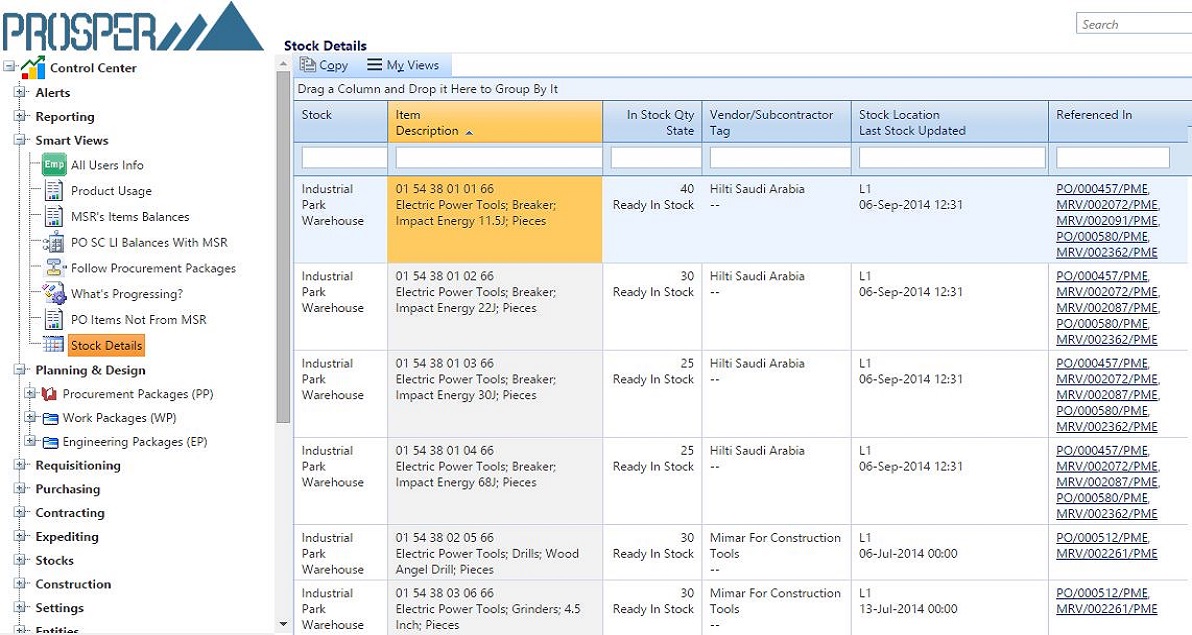Select item cell 01 54 38 01 01 66

pos(495,220)
